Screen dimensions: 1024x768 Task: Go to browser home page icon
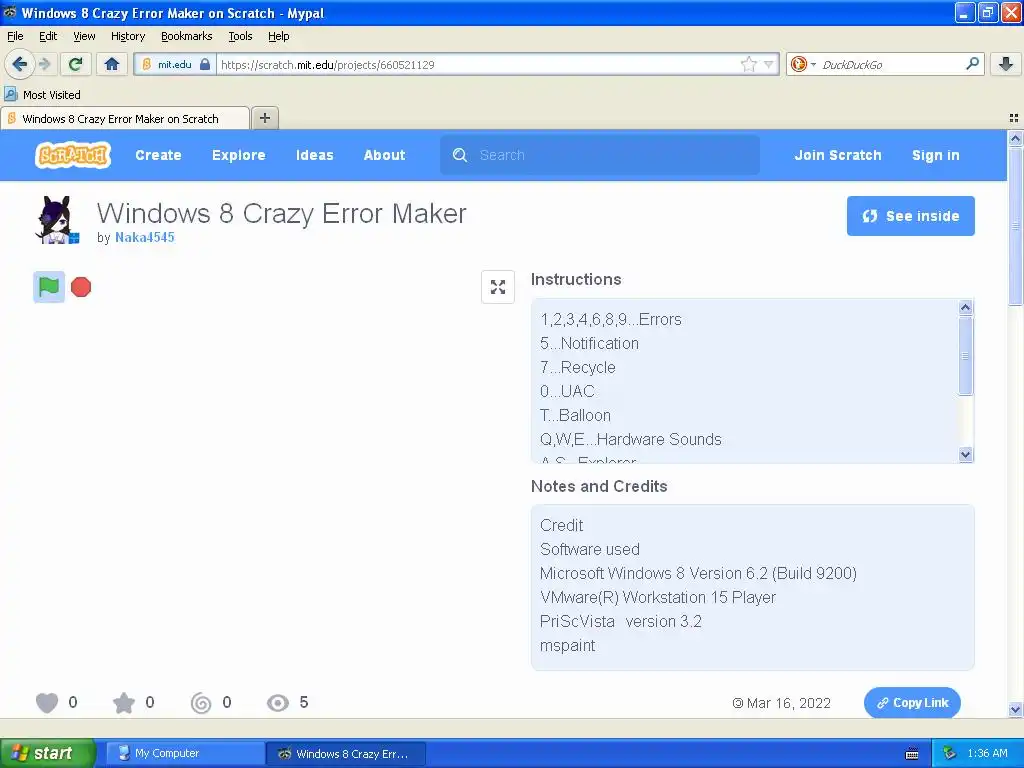coord(112,64)
